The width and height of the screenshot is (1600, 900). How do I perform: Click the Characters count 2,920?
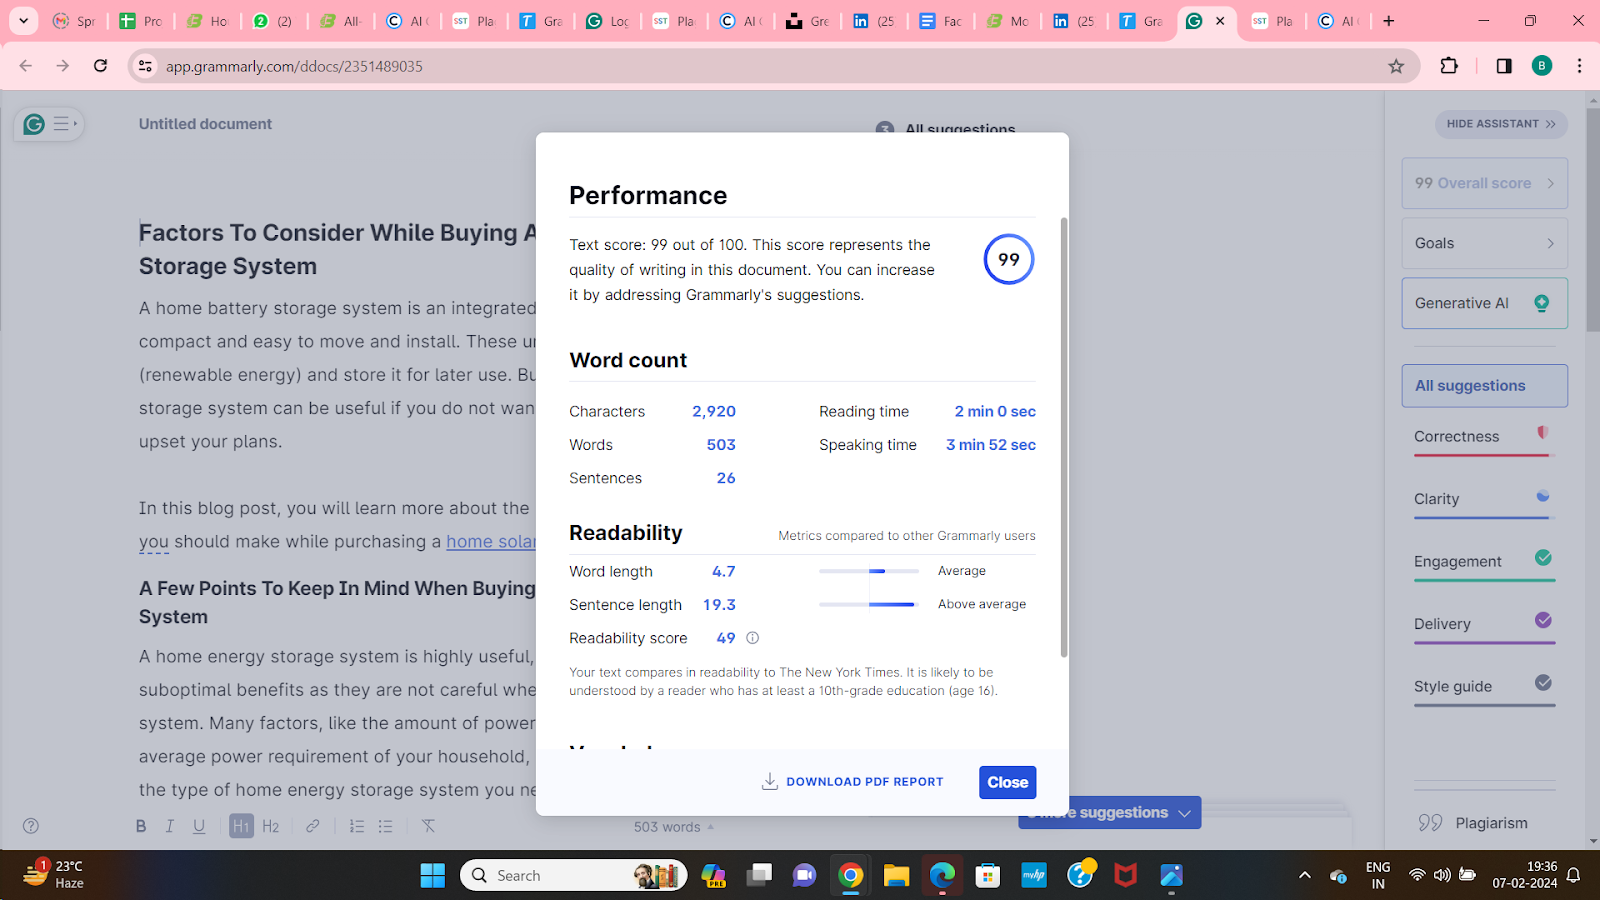(714, 411)
